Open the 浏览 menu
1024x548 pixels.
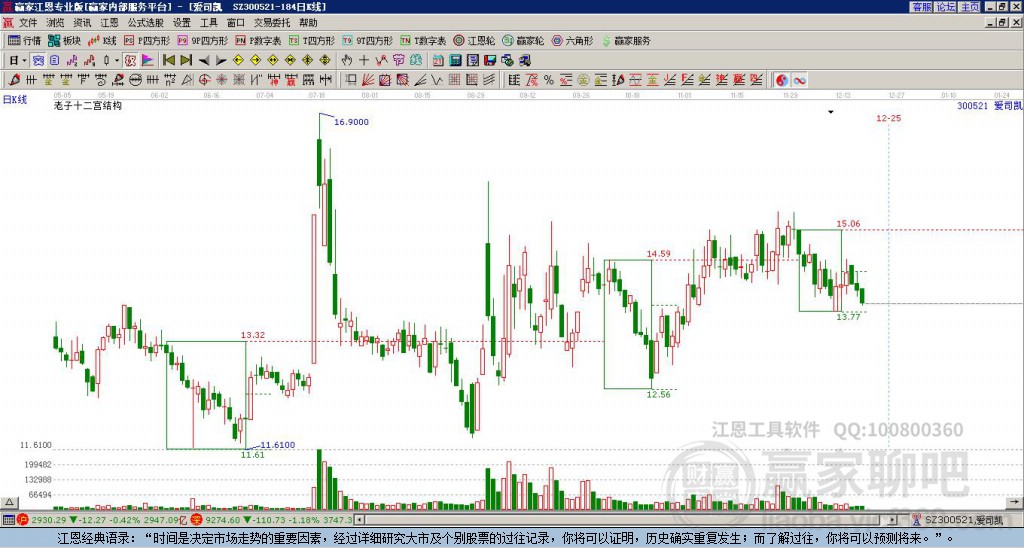55,23
